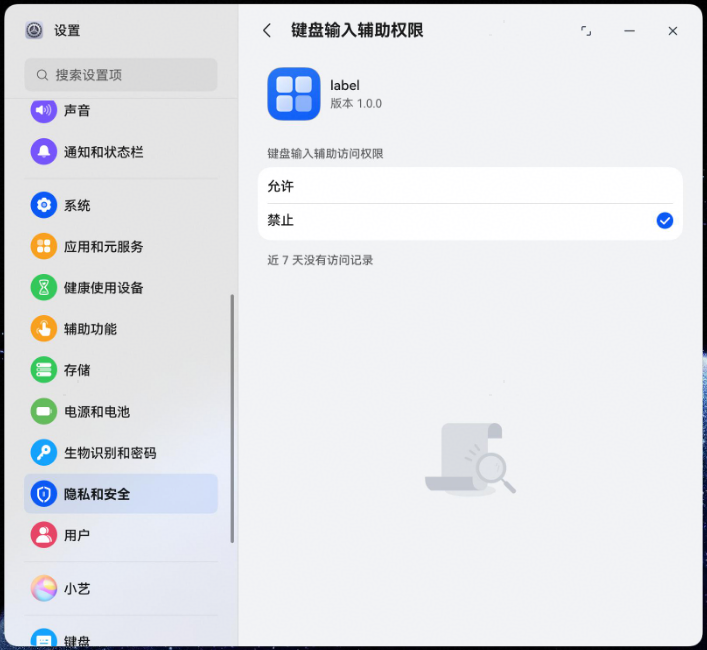Click the sidebar vertical scrollbar
The image size is (707, 650).
click(233, 420)
